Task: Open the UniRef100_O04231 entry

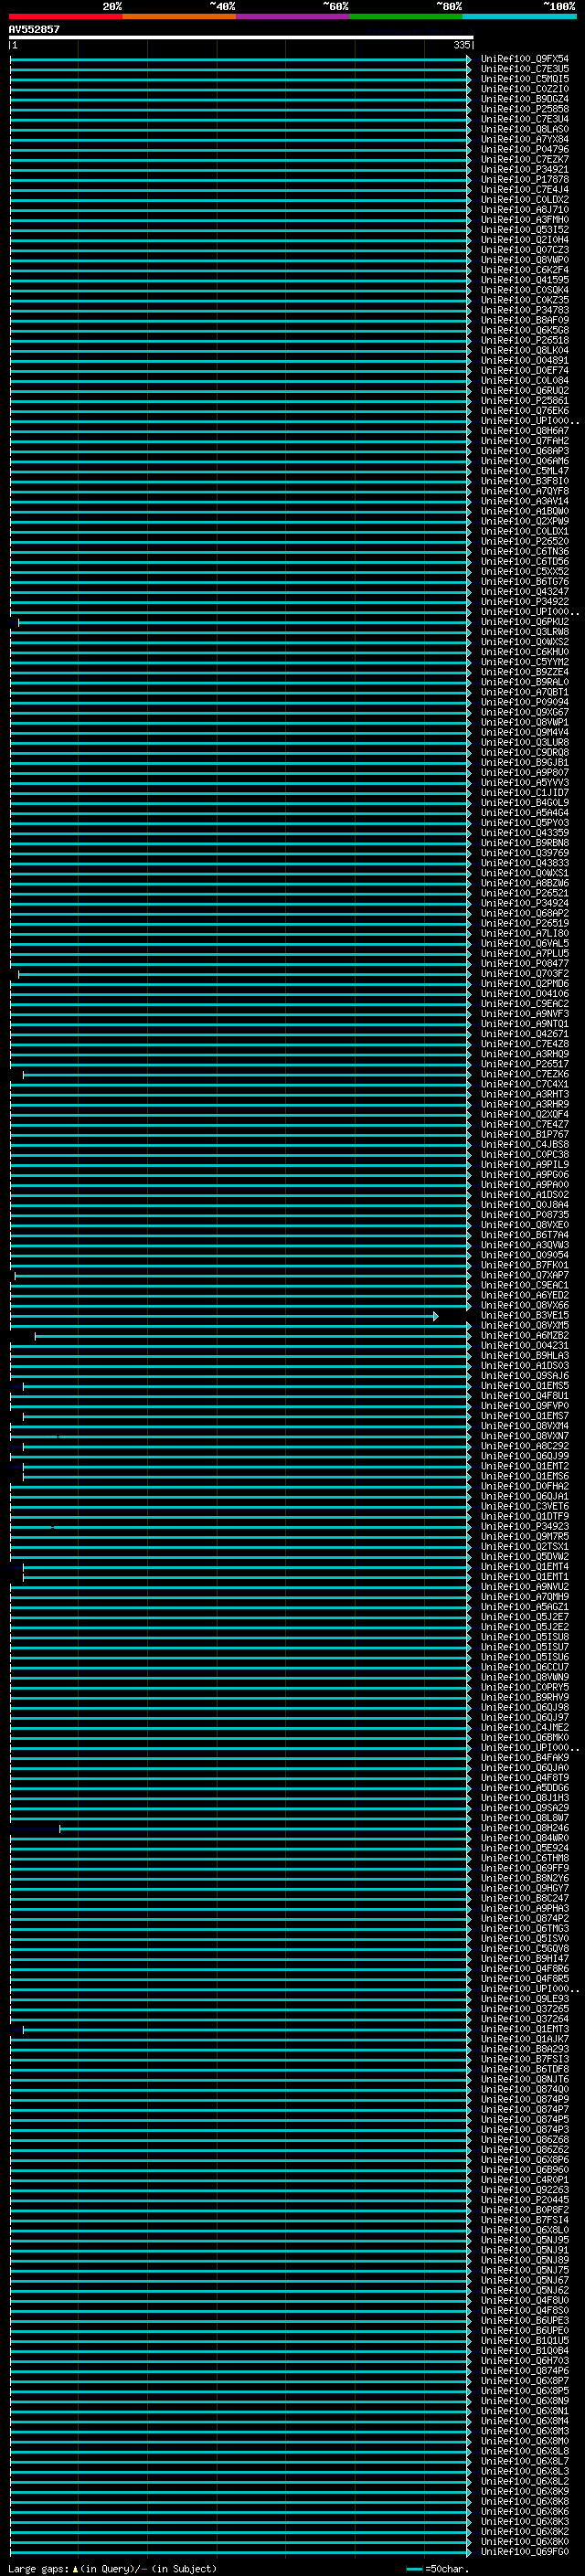Action: coord(524,1346)
